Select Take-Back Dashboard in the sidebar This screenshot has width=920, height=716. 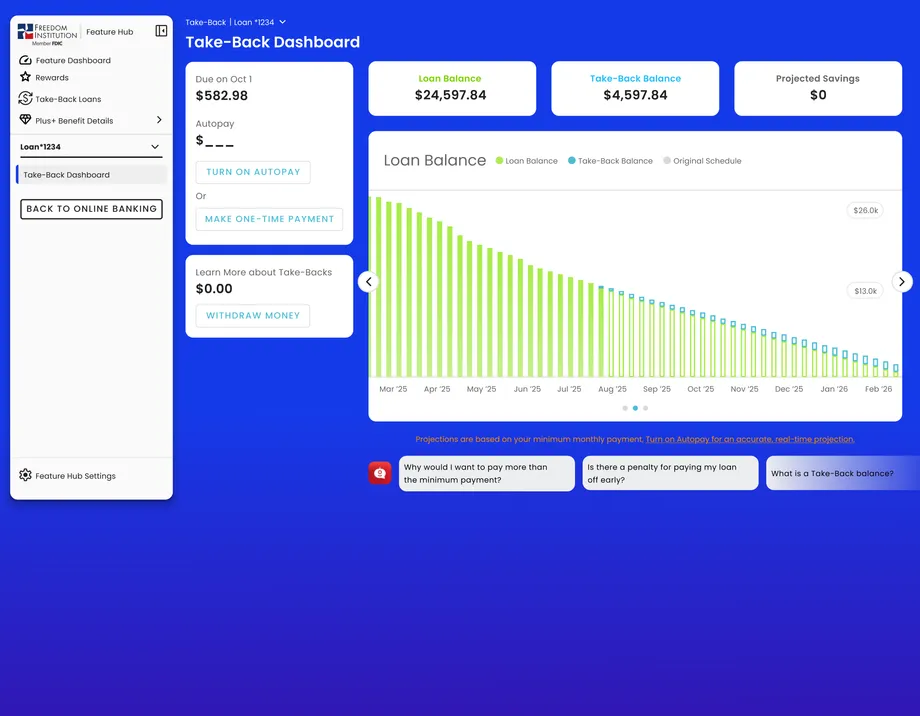click(91, 175)
